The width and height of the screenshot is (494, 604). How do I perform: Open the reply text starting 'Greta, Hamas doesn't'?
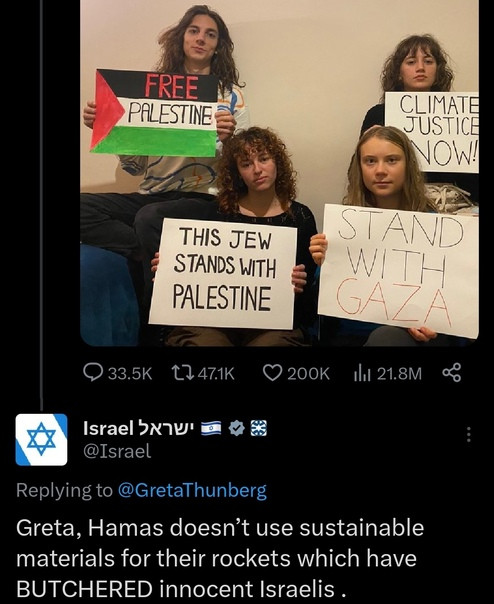tap(220, 558)
